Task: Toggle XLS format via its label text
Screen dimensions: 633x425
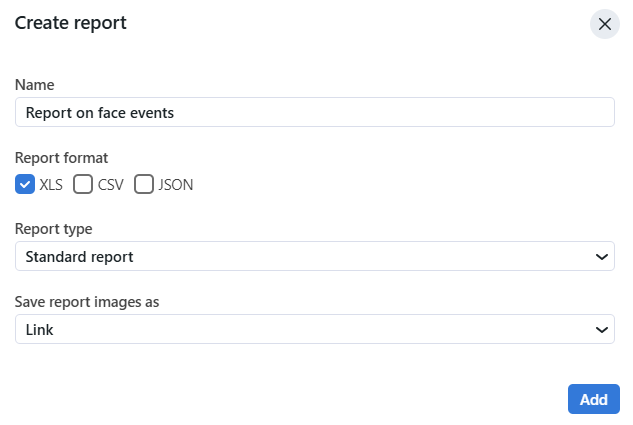Action: [51, 184]
